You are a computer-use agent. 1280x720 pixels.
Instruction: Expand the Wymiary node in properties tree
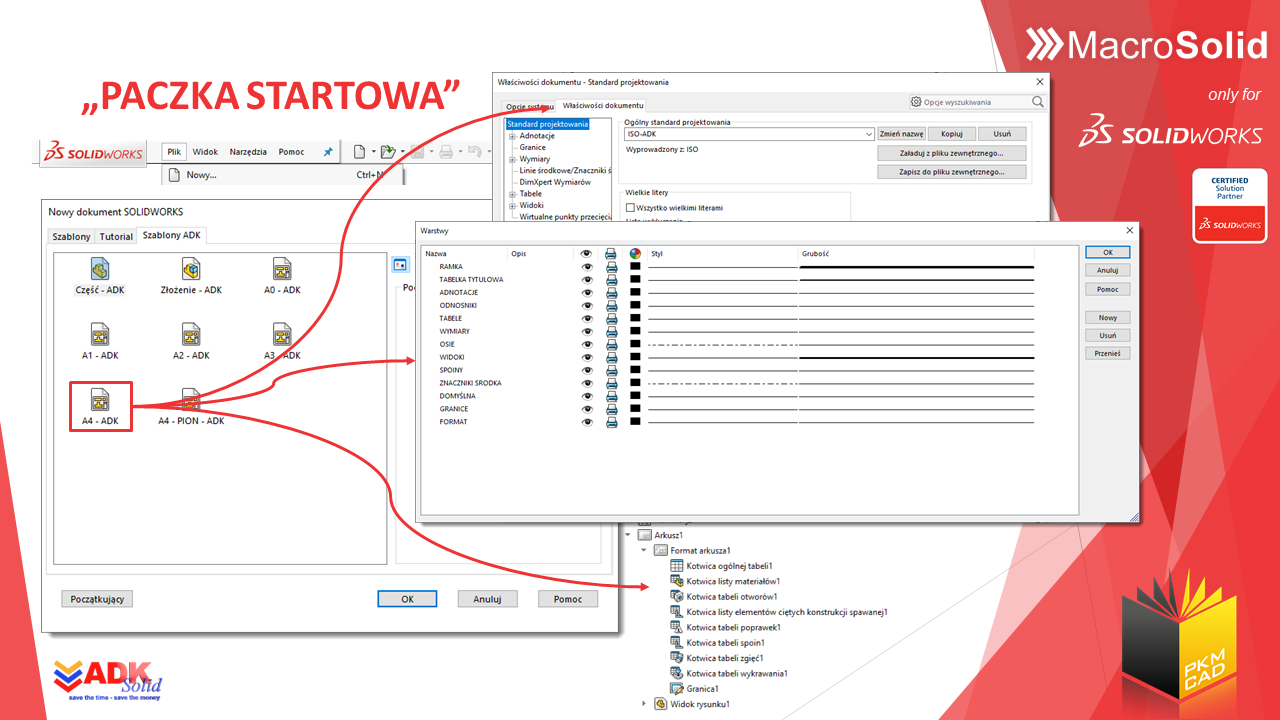point(512,159)
